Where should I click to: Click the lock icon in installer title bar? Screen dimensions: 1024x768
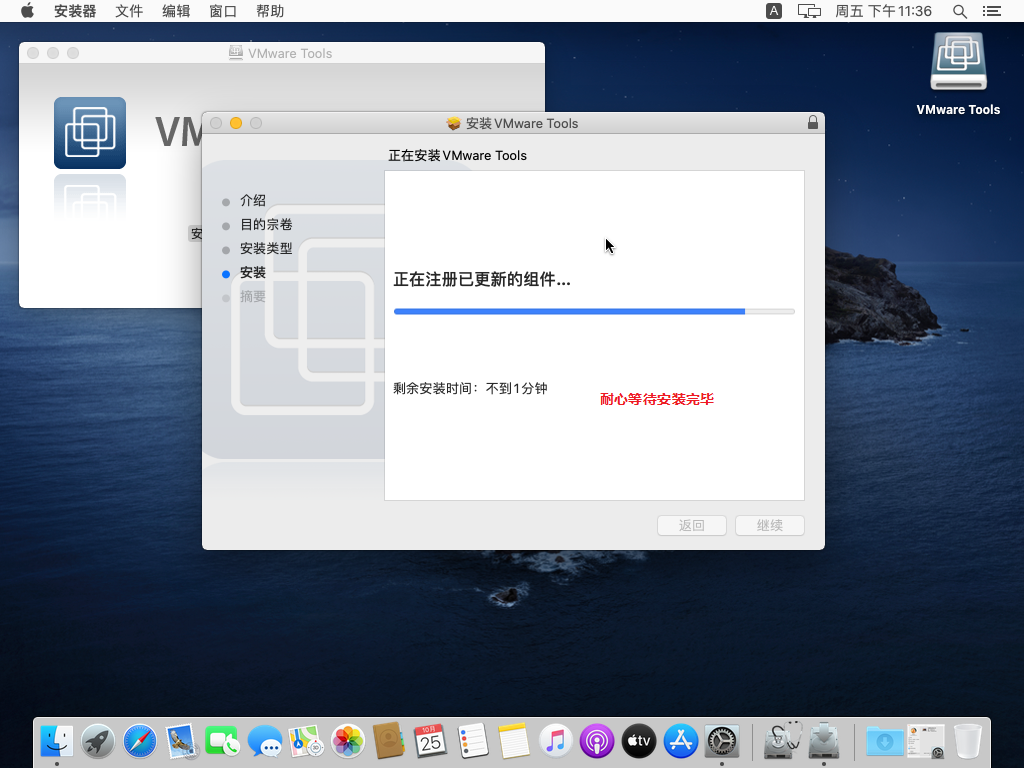point(812,122)
